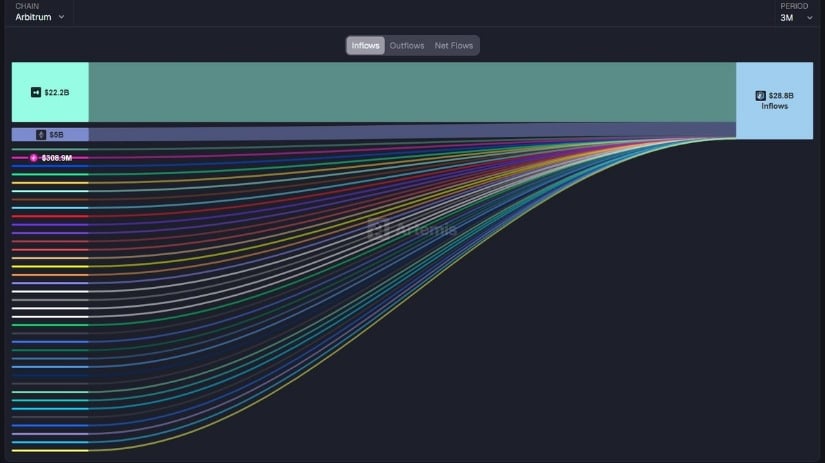
Task: Click the Inflows caption under $28.8B
Action: (775, 106)
